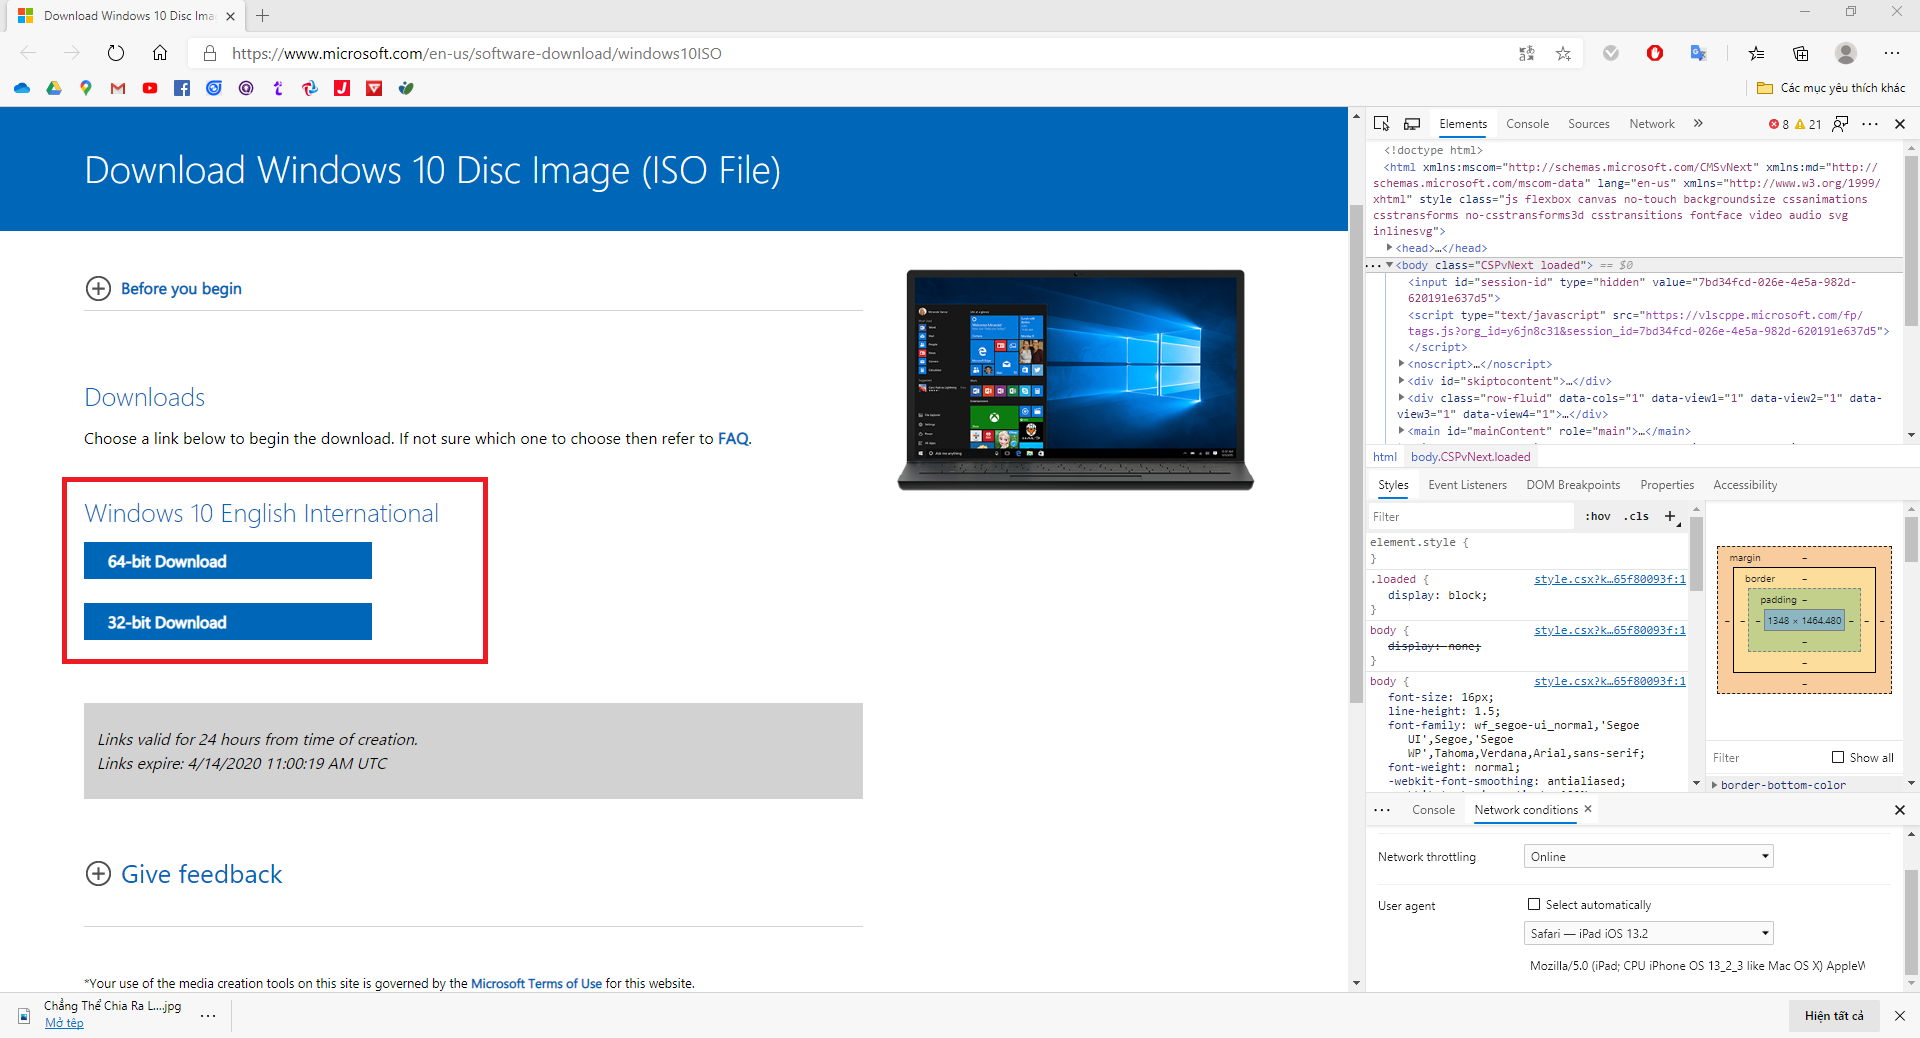Open the drawer three-dot menu beside Console
The height and width of the screenshot is (1038, 1920).
click(1382, 810)
